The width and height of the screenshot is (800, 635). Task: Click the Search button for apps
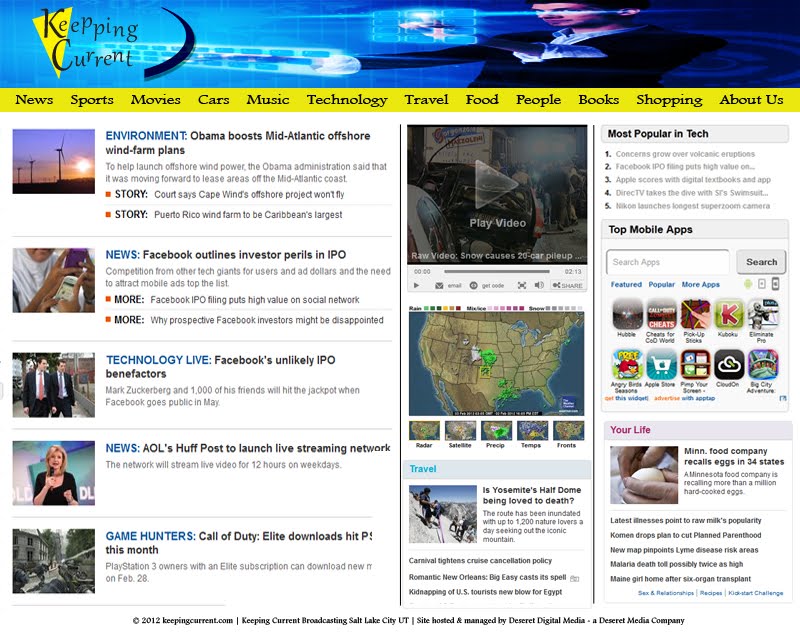(x=761, y=262)
